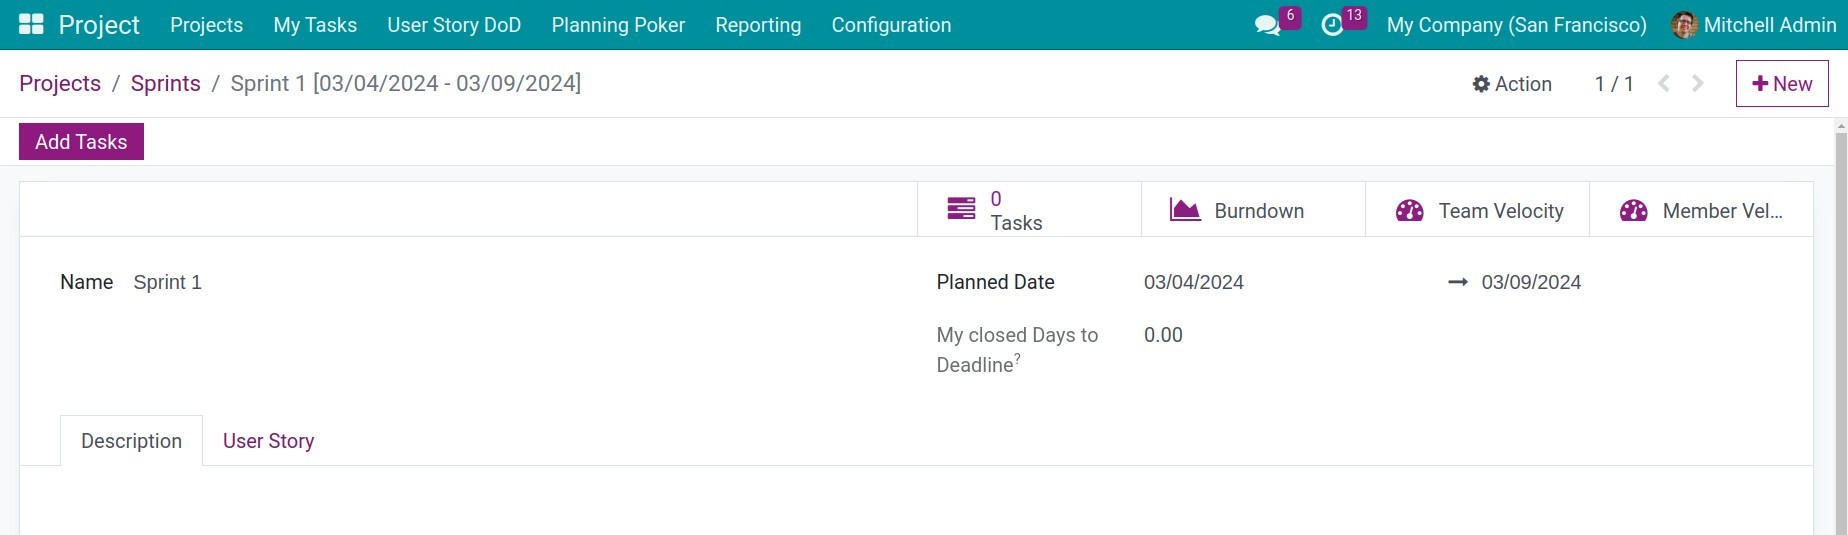Open the My Tasks menu
Screen dimensions: 1848x535
[x=315, y=25]
